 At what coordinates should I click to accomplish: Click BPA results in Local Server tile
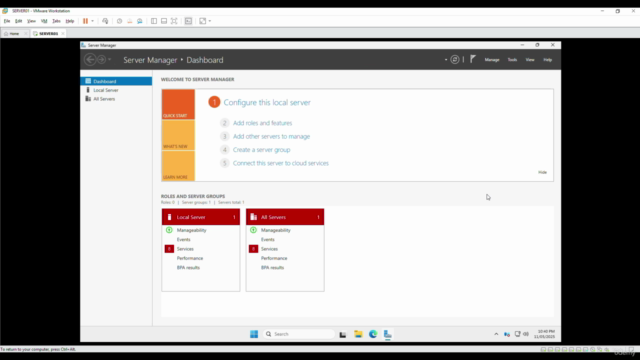[x=188, y=268]
